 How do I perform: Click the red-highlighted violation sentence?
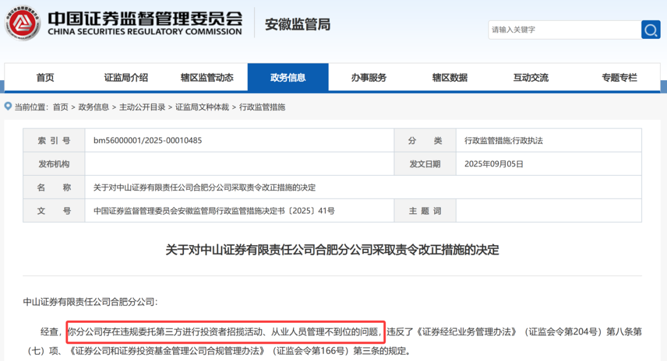point(226,332)
